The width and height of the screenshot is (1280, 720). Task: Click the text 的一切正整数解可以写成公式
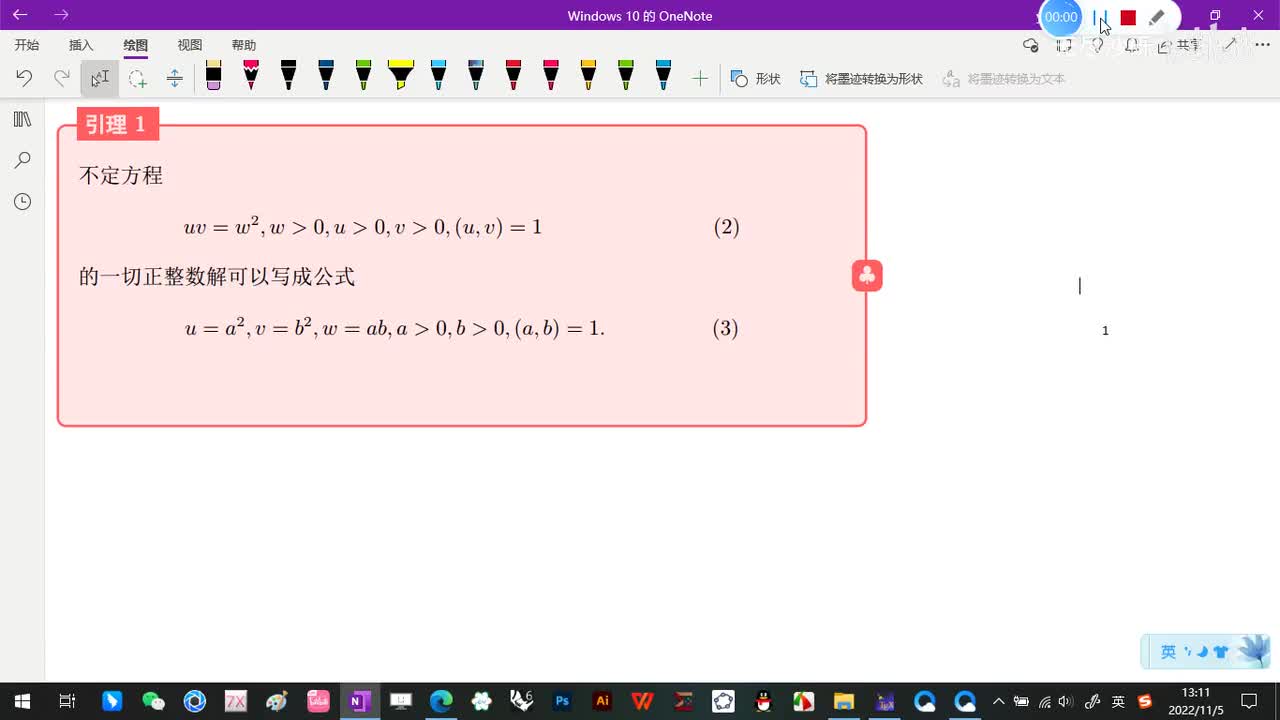pyautogui.click(x=217, y=277)
